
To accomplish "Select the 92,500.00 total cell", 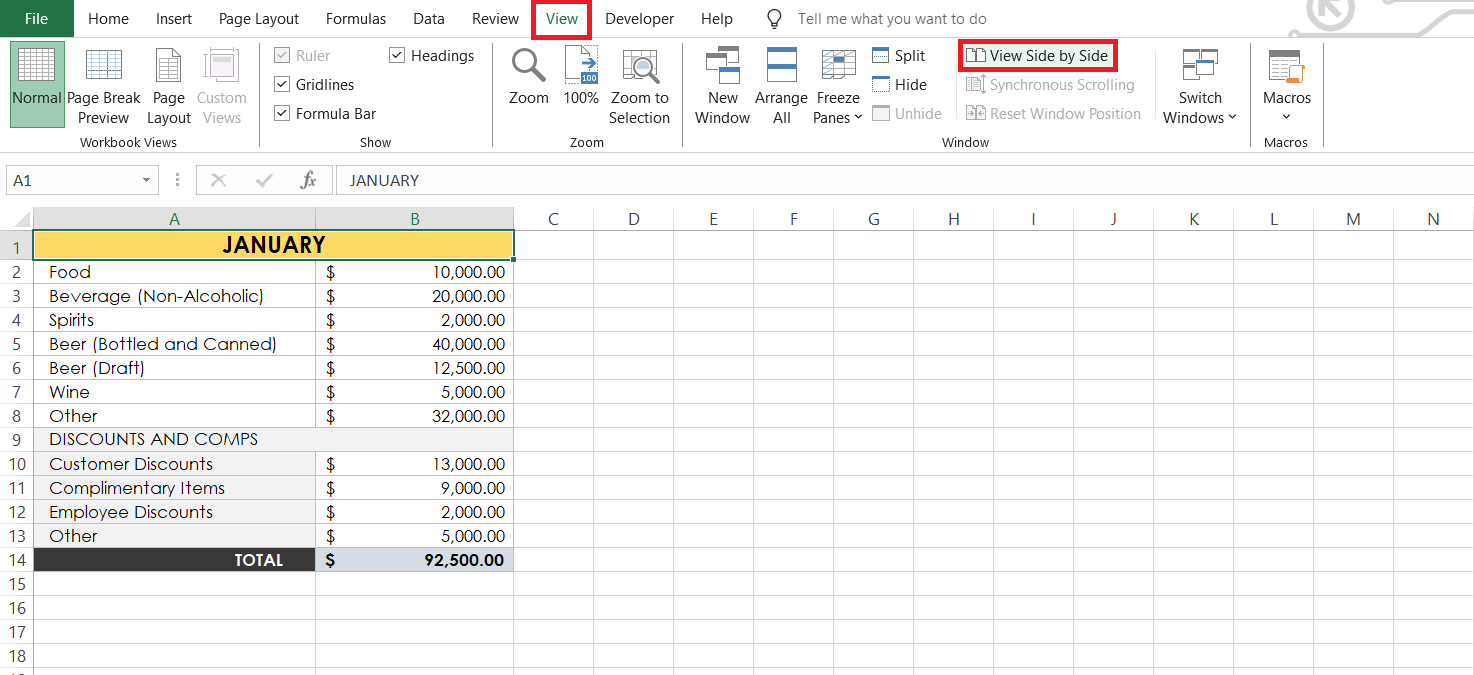I will [x=415, y=560].
